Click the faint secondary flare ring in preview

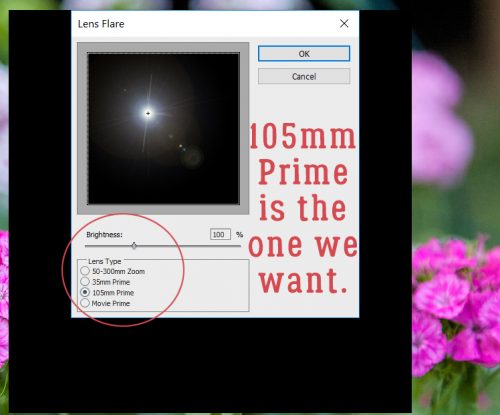[191, 157]
